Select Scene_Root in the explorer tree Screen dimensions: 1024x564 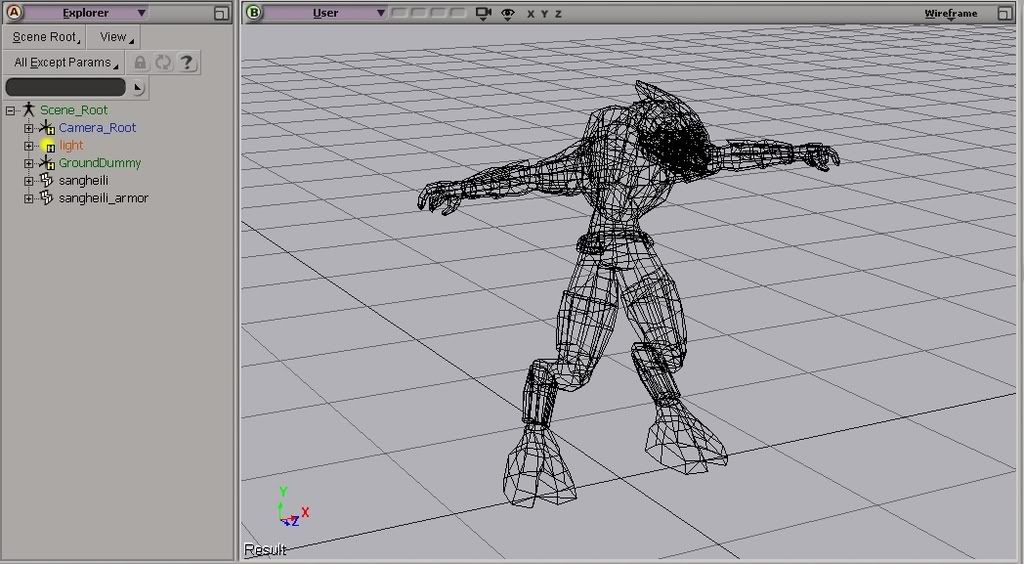point(74,110)
